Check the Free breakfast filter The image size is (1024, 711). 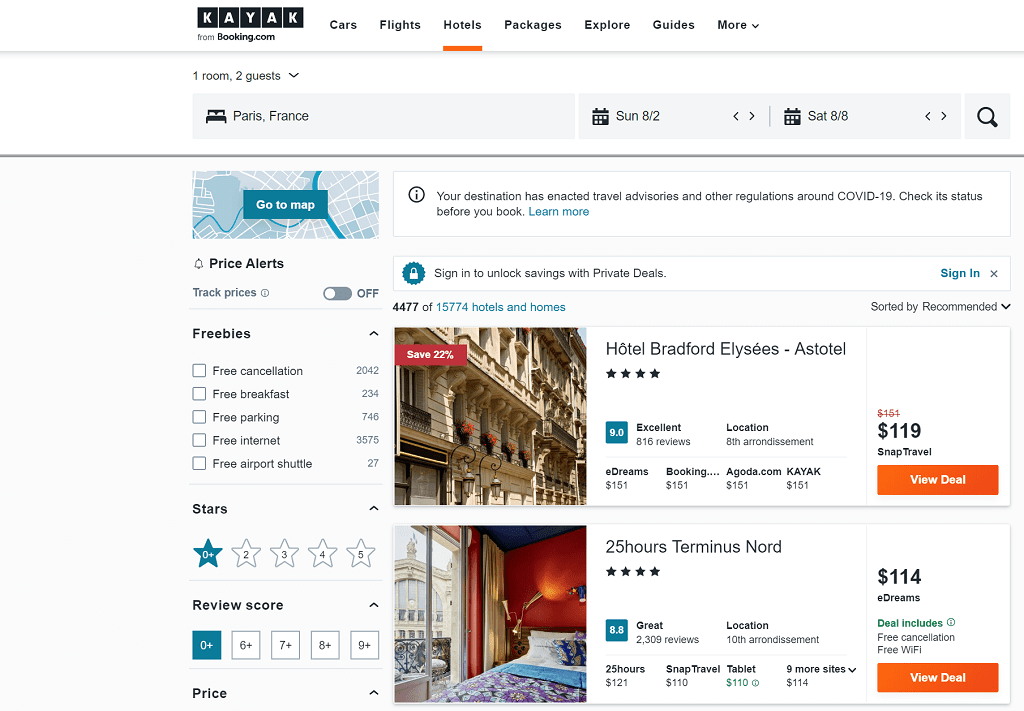[x=199, y=394]
